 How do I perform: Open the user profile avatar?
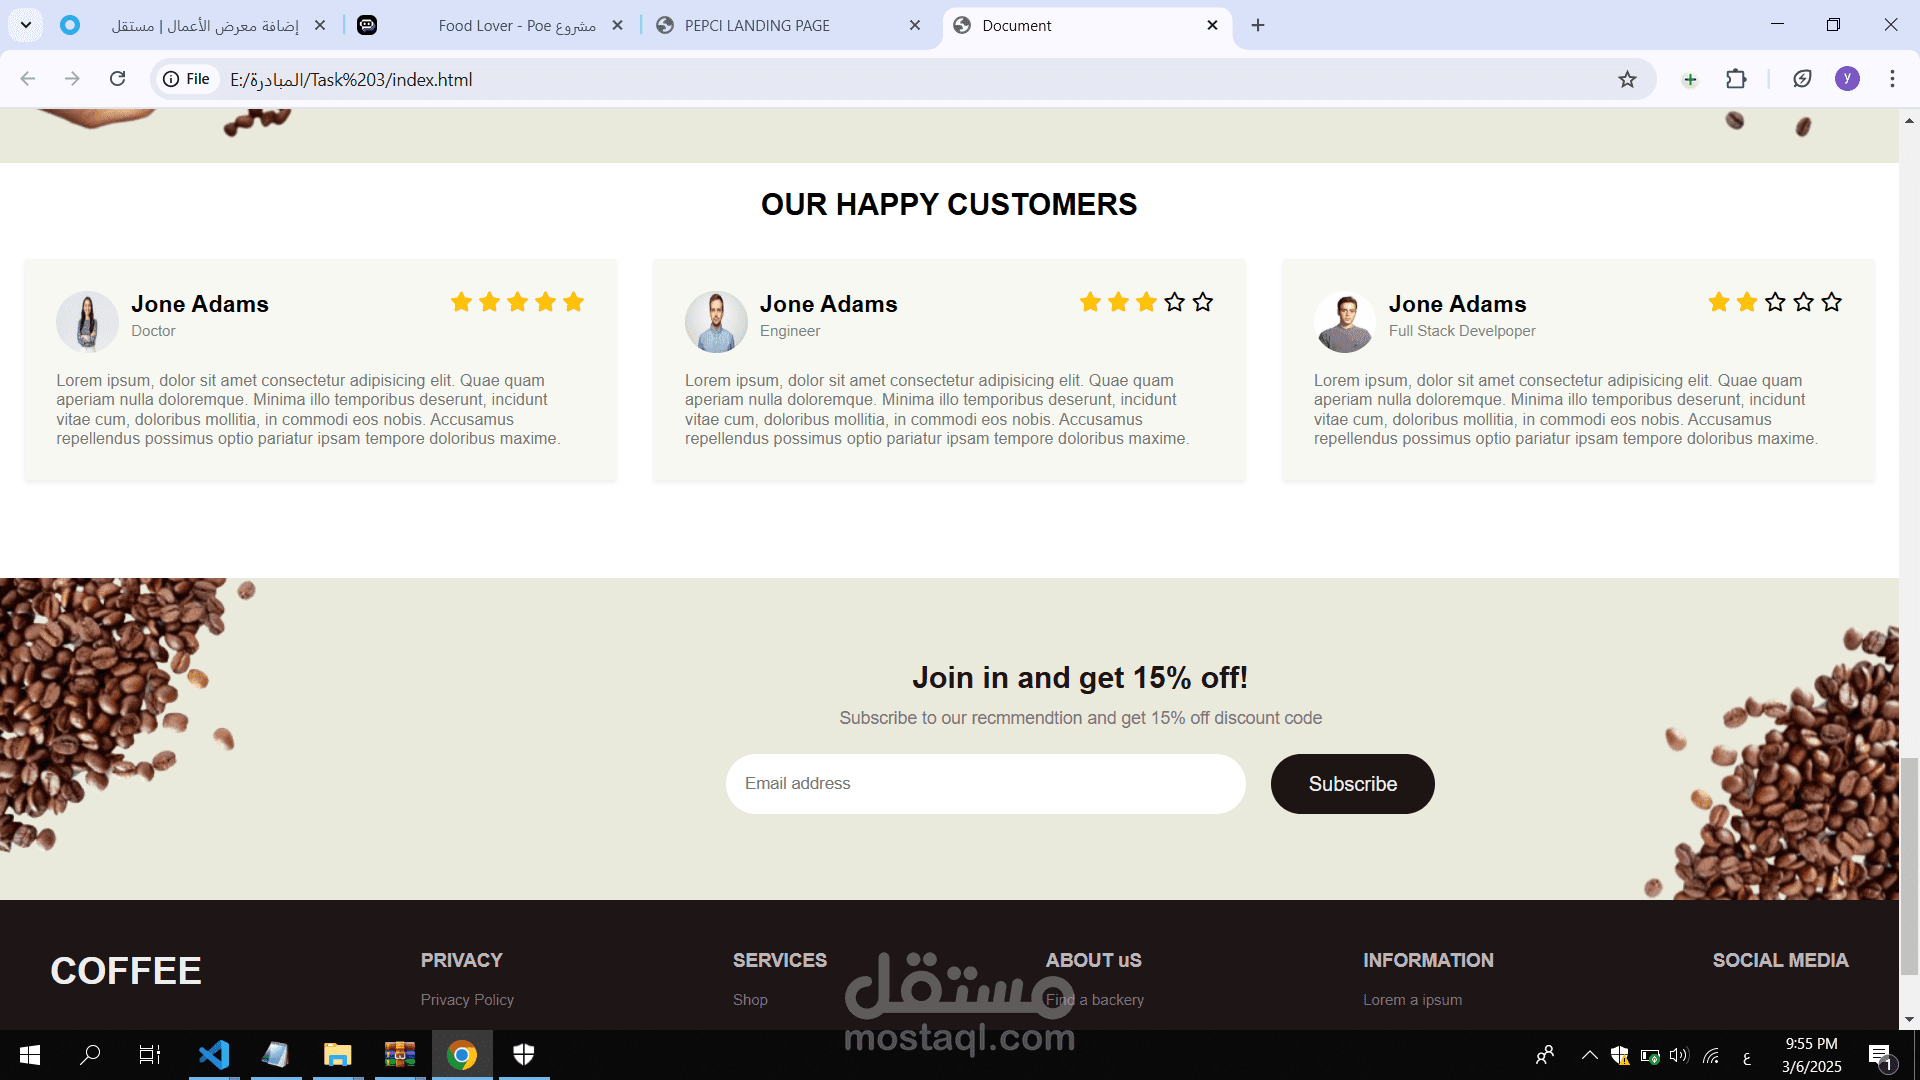tap(1847, 79)
